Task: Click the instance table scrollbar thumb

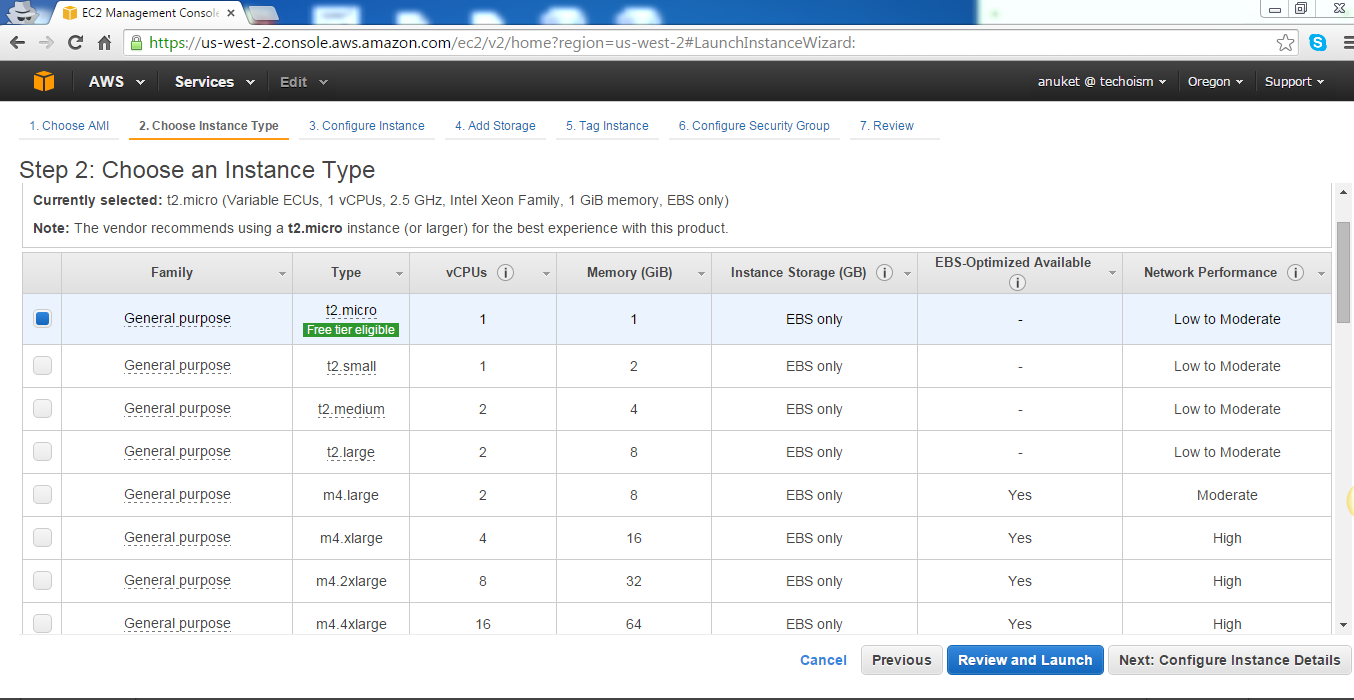Action: coord(1344,272)
